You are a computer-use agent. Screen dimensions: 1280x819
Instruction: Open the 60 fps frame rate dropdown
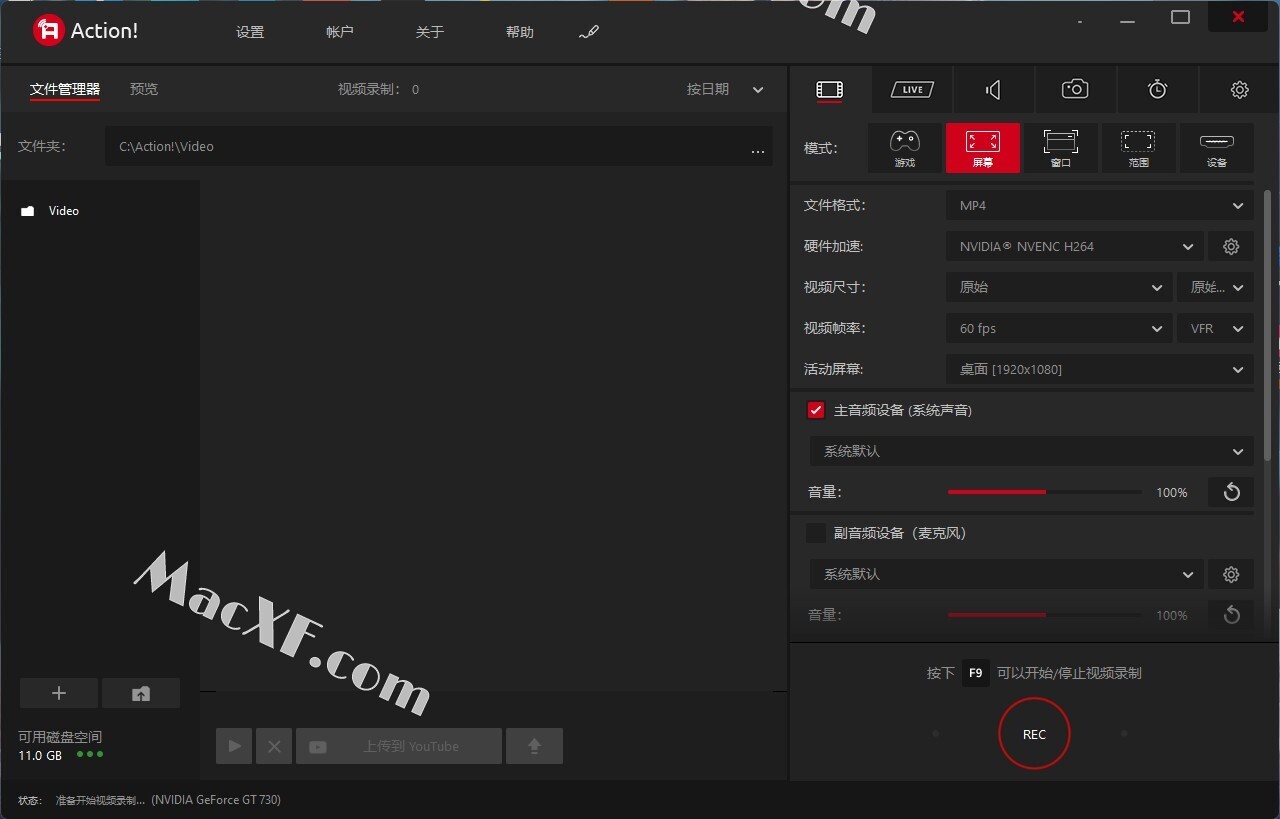(1059, 328)
